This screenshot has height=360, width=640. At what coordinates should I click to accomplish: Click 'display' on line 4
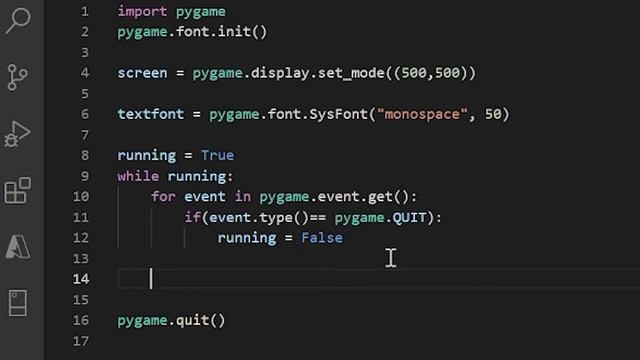[x=280, y=73]
